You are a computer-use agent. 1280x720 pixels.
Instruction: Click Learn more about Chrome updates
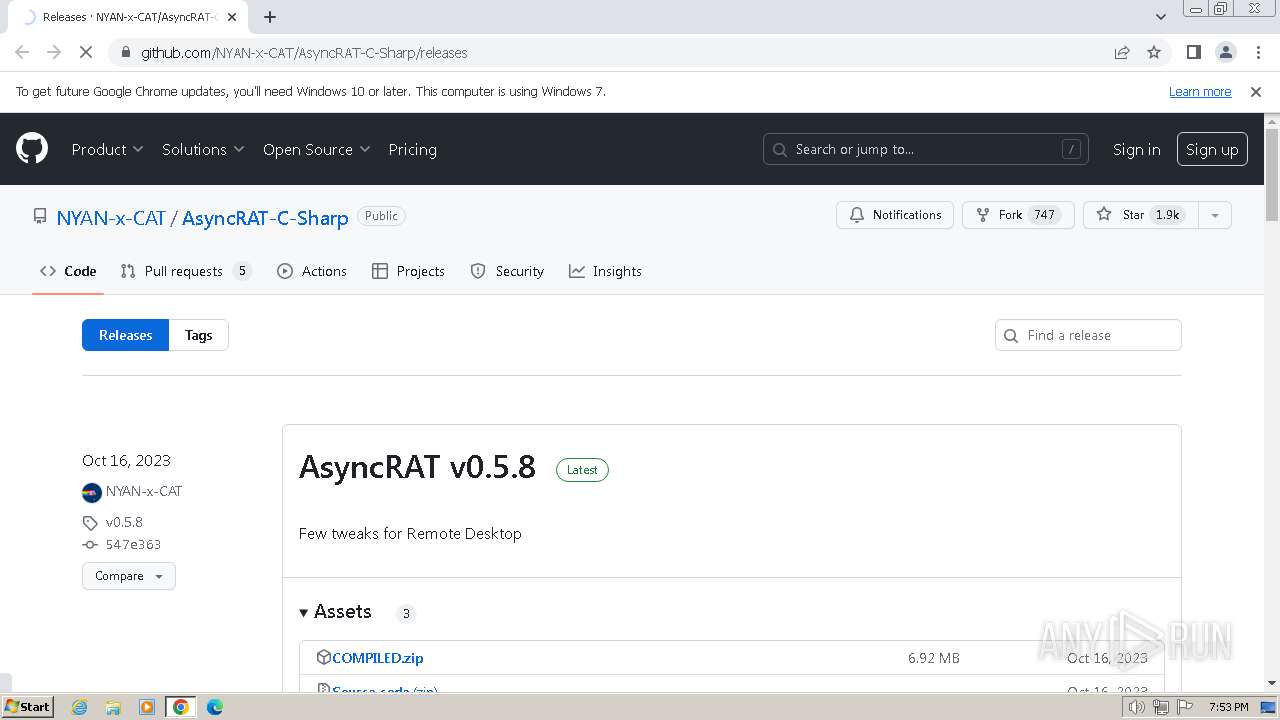tap(1200, 91)
